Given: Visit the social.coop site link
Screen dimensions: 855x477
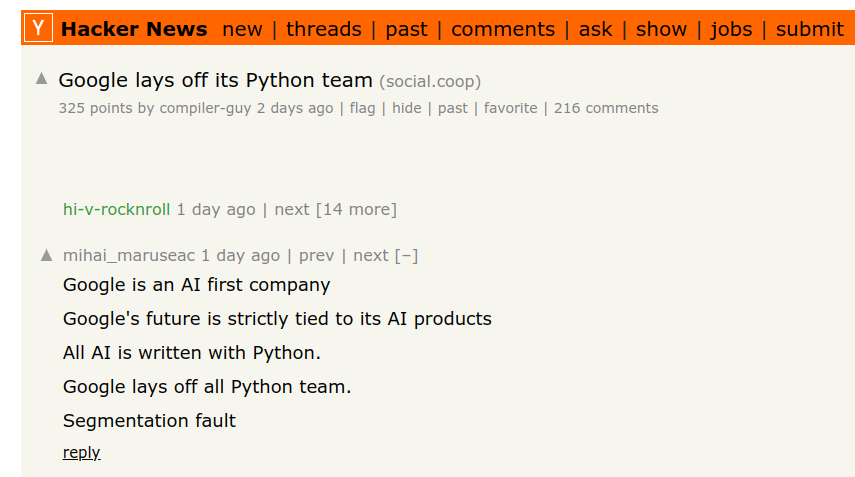Looking at the screenshot, I should tap(430, 81).
